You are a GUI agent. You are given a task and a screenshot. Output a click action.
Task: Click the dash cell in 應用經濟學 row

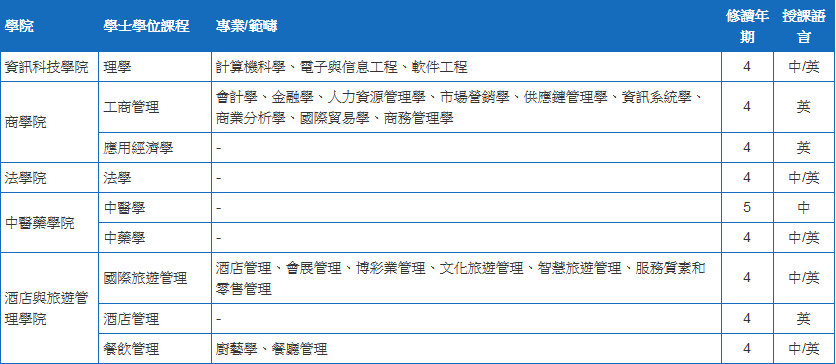pyautogui.click(x=466, y=148)
